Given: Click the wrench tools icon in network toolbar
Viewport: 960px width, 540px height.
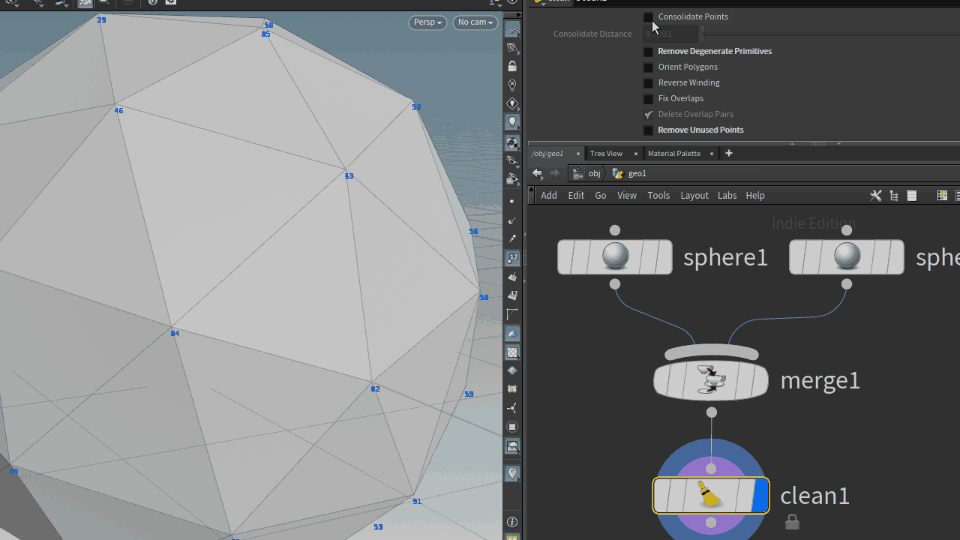Looking at the screenshot, I should 876,196.
